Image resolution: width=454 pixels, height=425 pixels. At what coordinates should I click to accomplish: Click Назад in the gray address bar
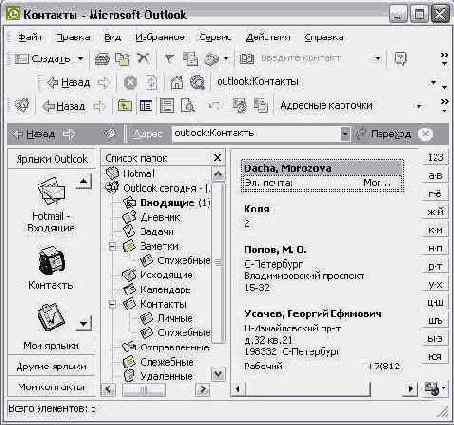[x=33, y=134]
